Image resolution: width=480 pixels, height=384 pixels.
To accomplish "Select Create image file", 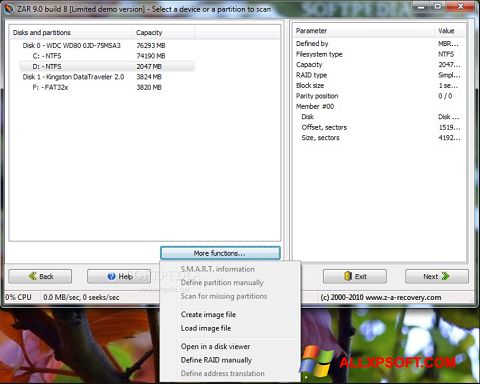I will pyautogui.click(x=208, y=314).
